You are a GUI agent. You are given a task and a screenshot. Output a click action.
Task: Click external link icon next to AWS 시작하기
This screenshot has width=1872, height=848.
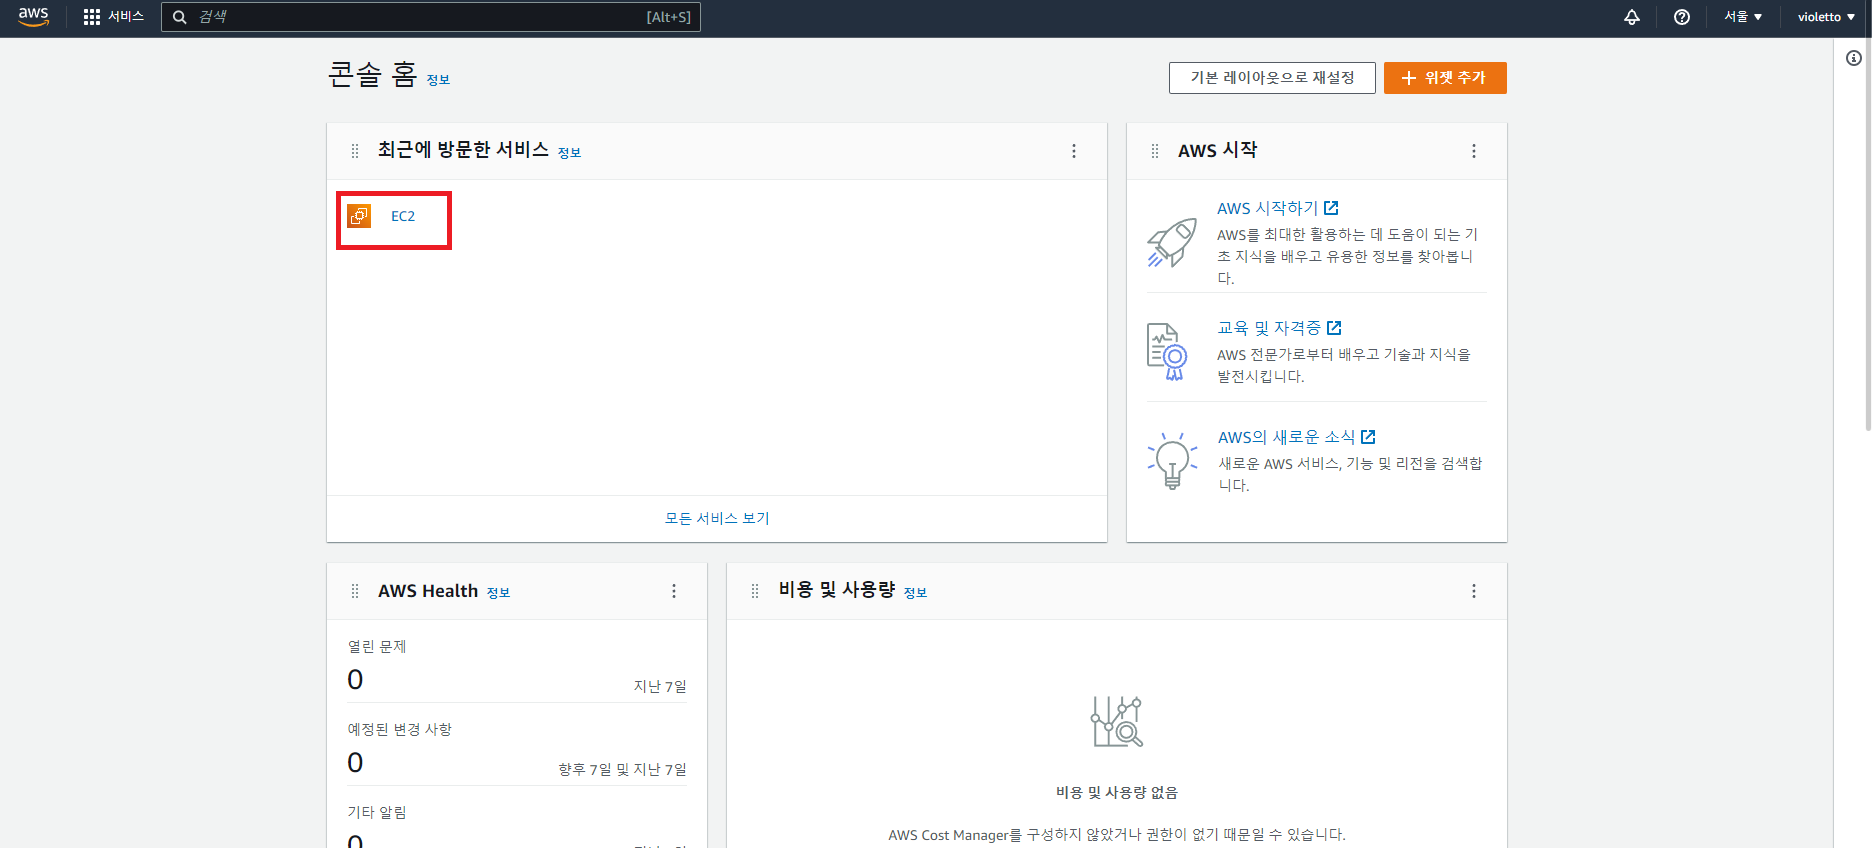click(x=1331, y=208)
